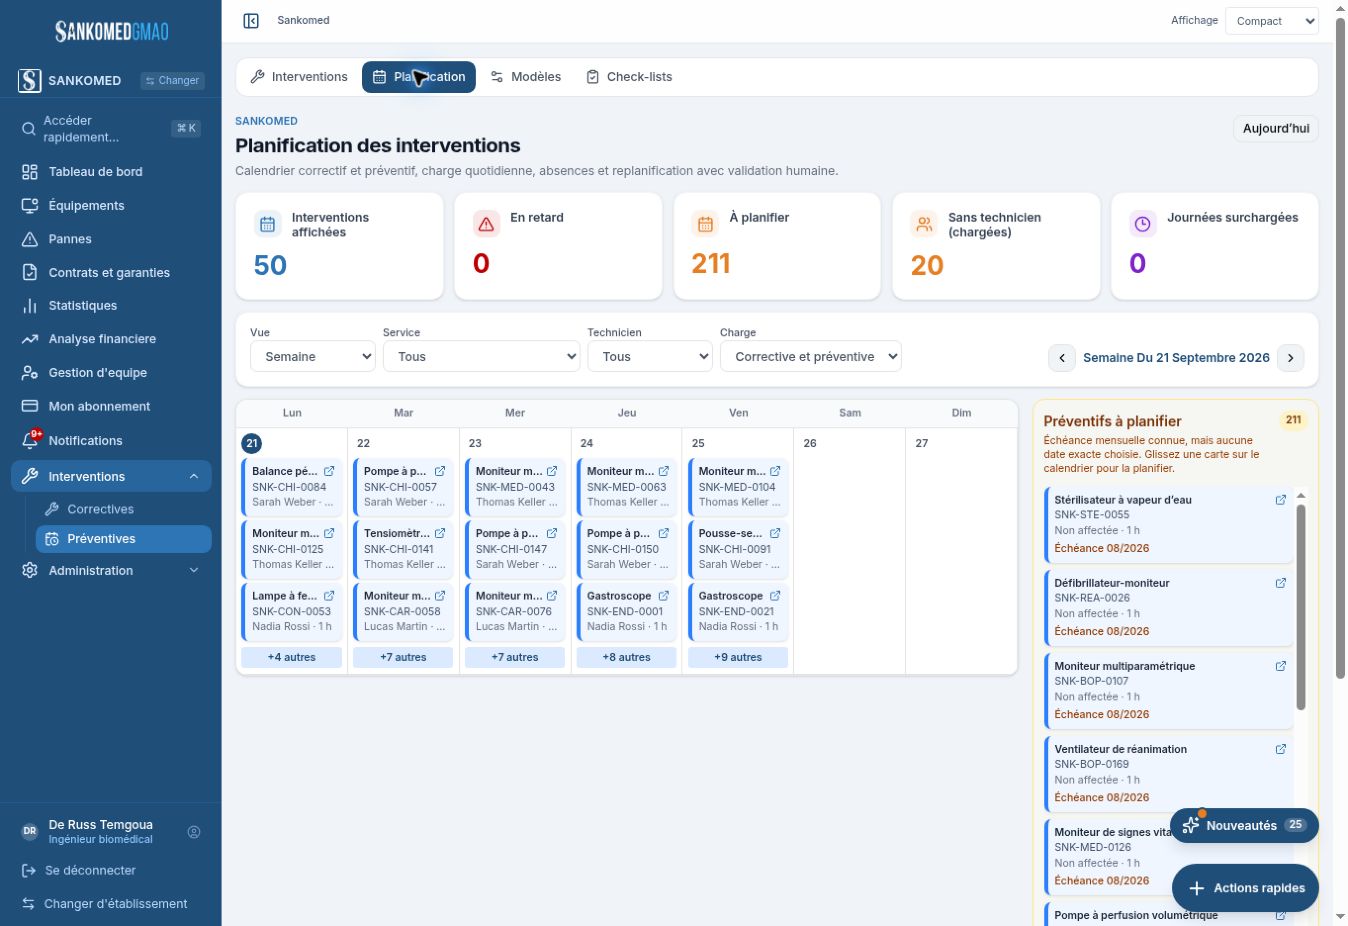
Task: Open the Charge Corrective et préventive dropdown
Action: [x=811, y=356]
